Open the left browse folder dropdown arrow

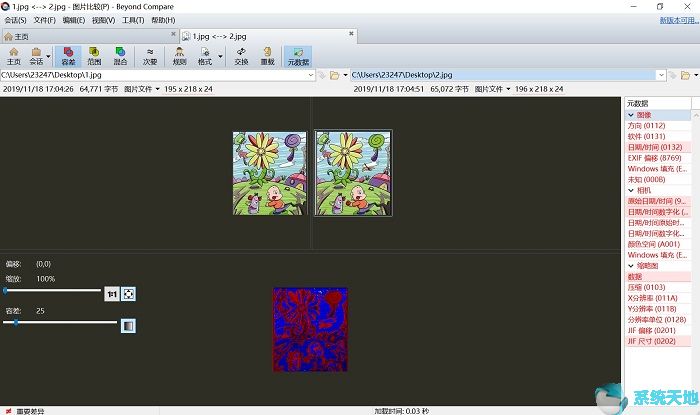[x=345, y=75]
